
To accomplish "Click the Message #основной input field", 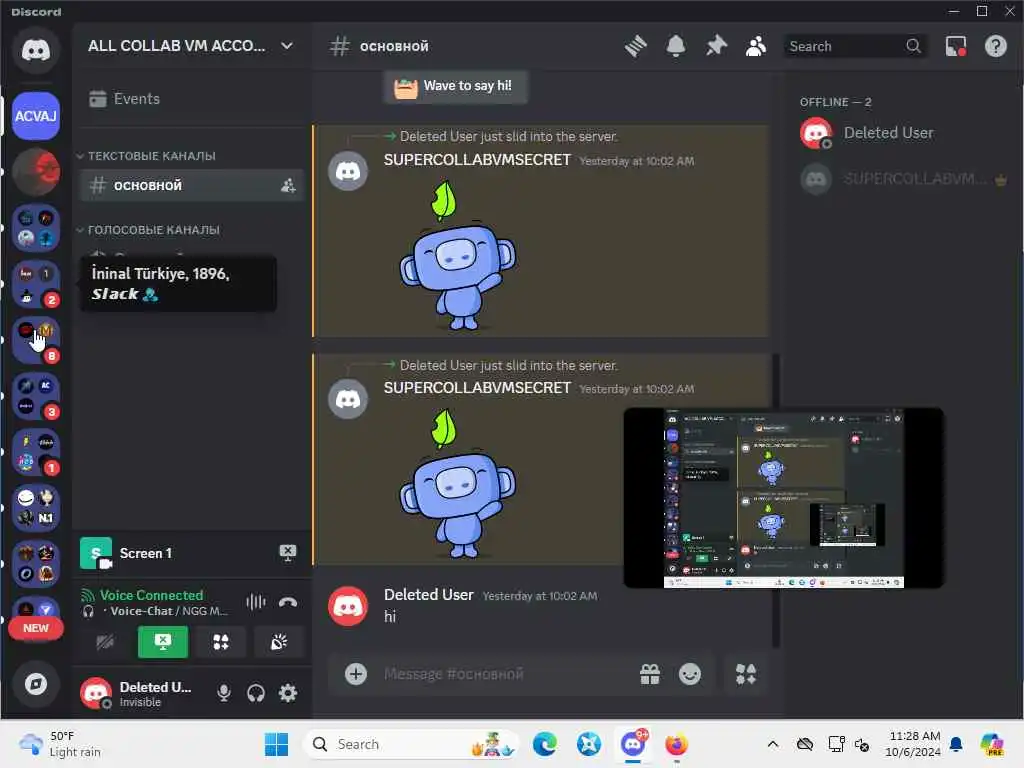I will (503, 674).
